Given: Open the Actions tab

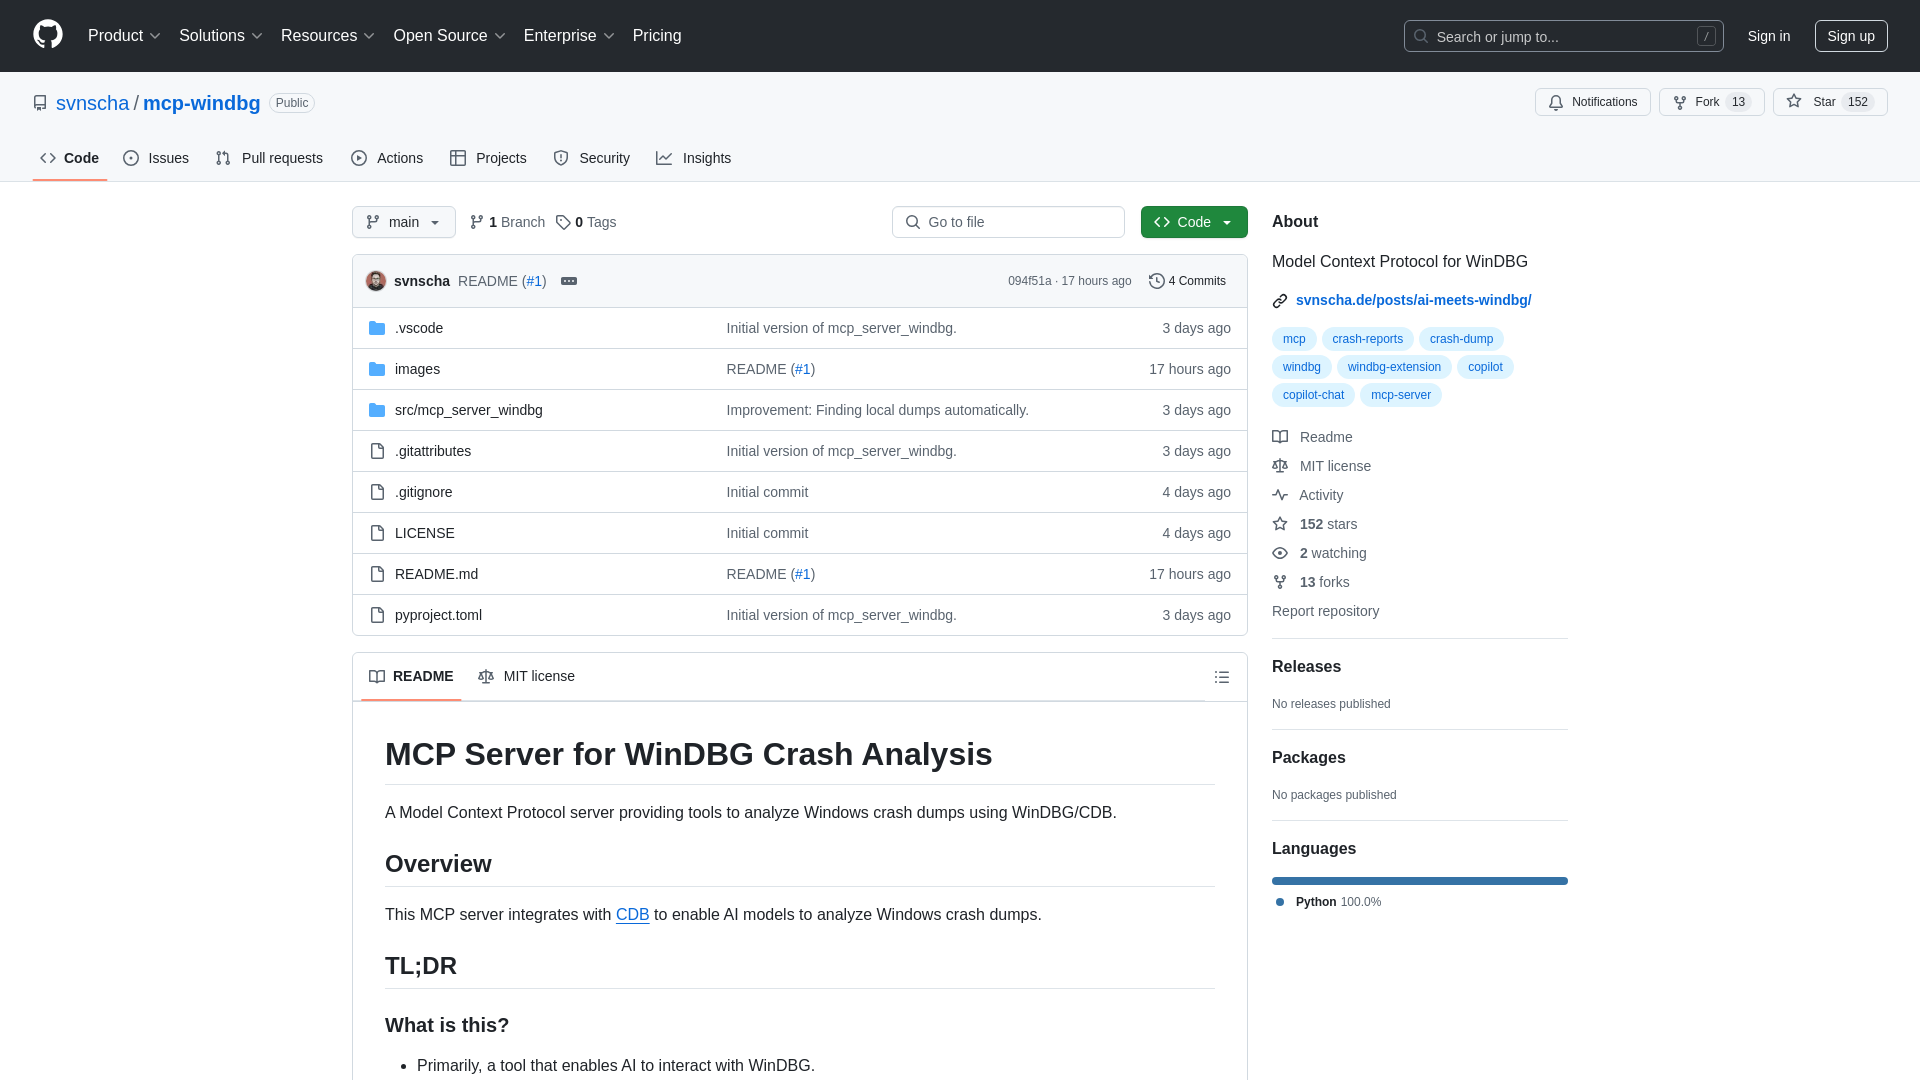Looking at the screenshot, I should click(x=387, y=158).
